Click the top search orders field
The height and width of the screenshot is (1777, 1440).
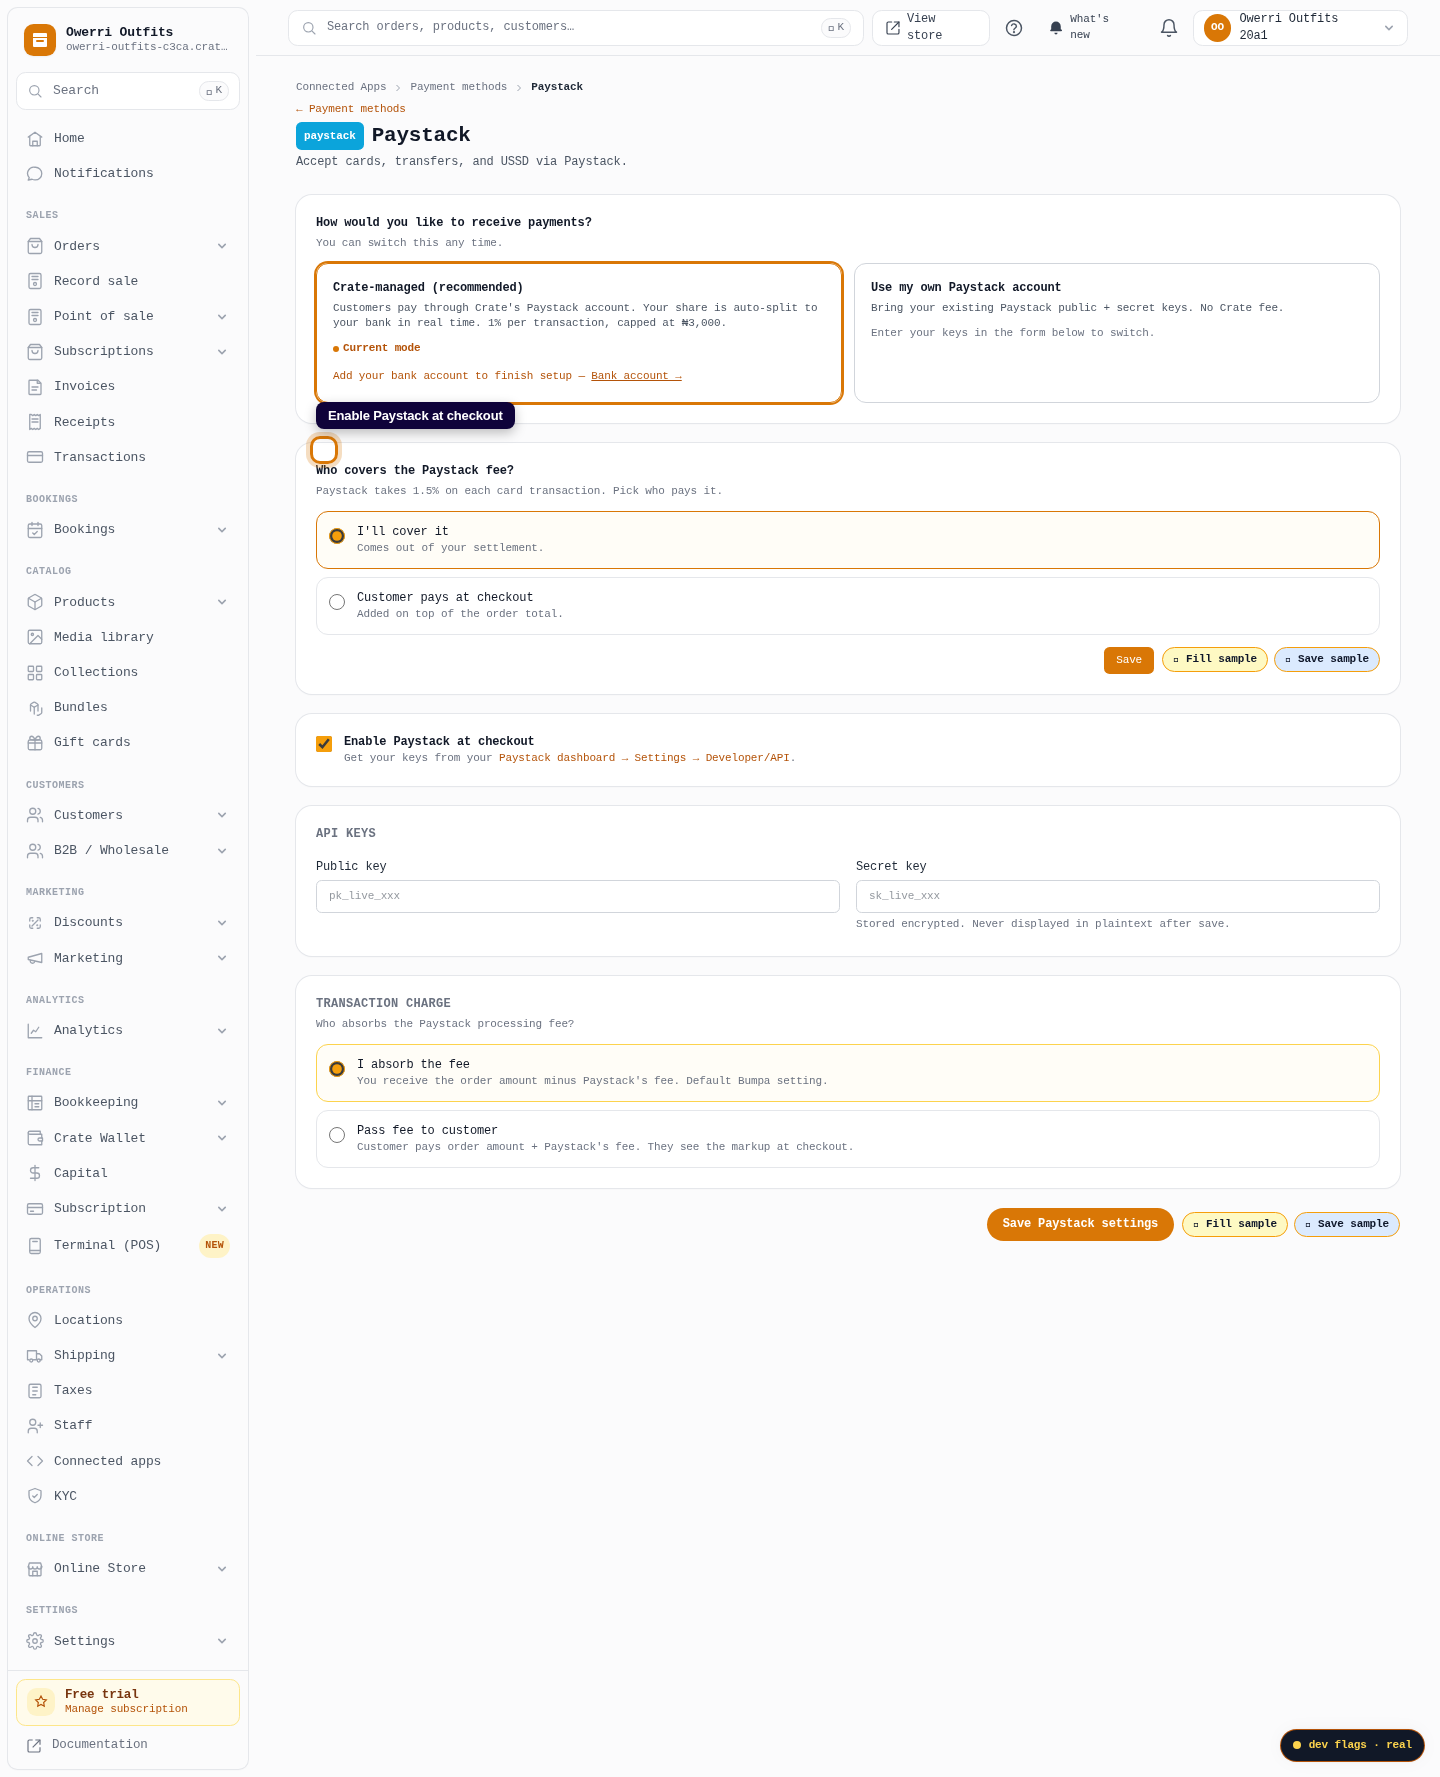click(576, 28)
